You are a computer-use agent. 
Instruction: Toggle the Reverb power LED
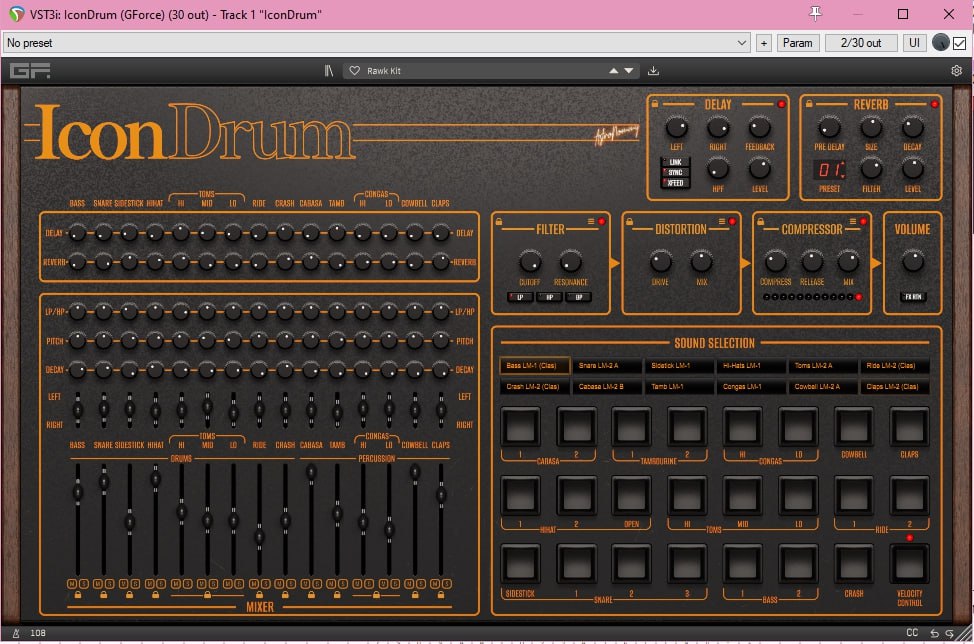935,104
